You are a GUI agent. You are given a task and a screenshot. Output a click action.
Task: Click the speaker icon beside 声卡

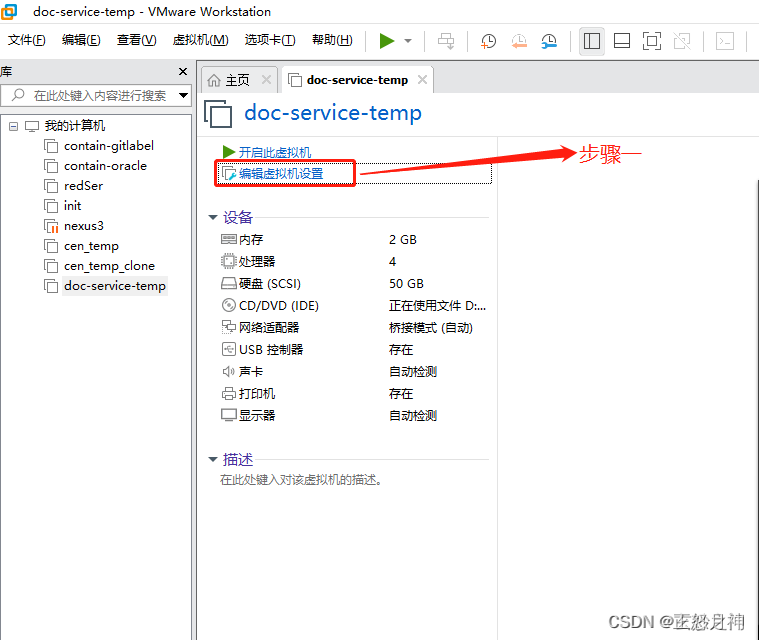pos(228,372)
